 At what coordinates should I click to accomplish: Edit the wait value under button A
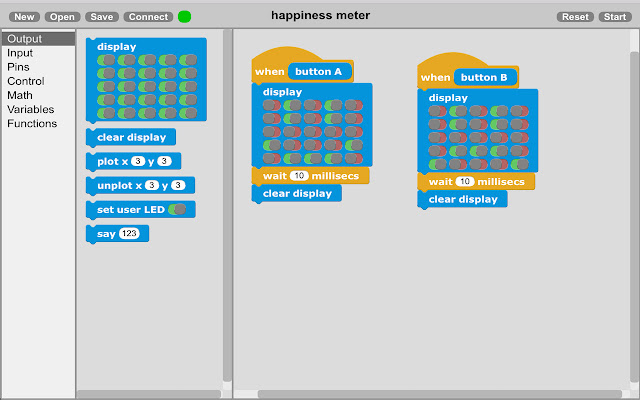(299, 176)
